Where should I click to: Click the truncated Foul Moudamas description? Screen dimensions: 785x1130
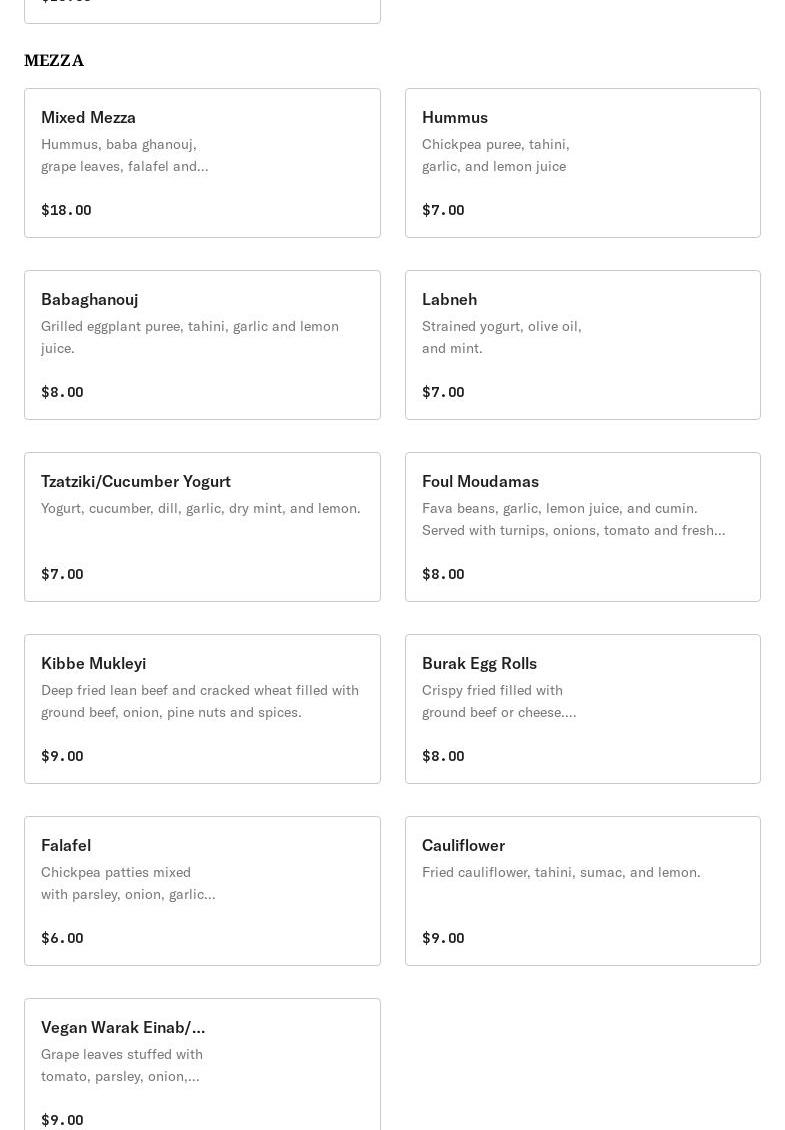pos(573,519)
